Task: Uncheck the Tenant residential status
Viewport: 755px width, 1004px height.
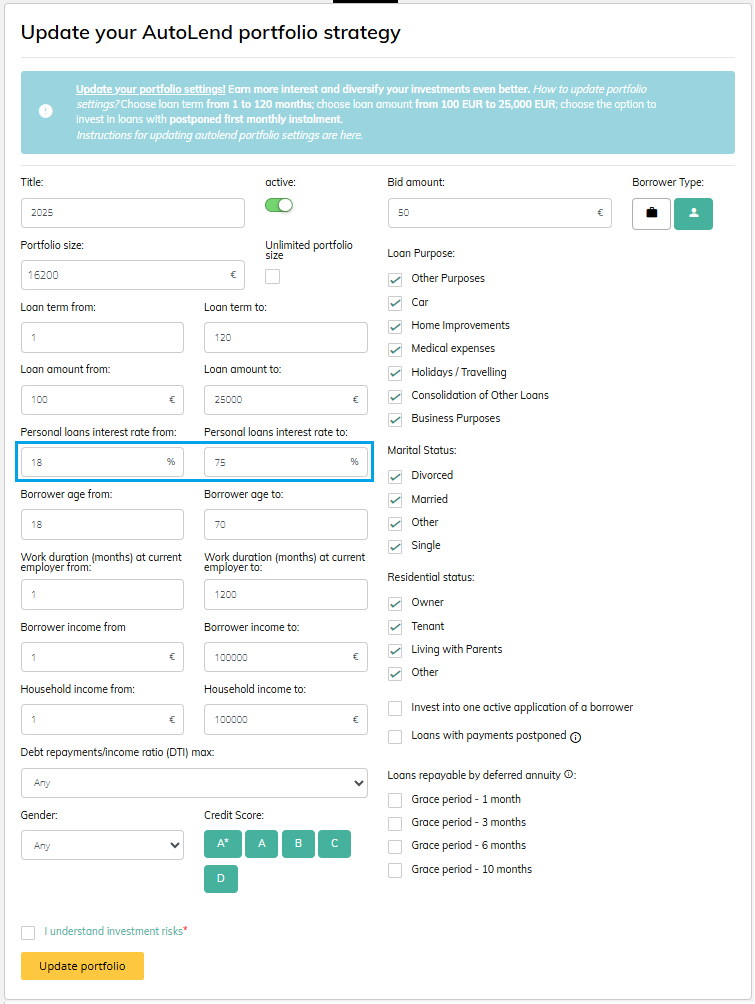Action: [x=395, y=626]
